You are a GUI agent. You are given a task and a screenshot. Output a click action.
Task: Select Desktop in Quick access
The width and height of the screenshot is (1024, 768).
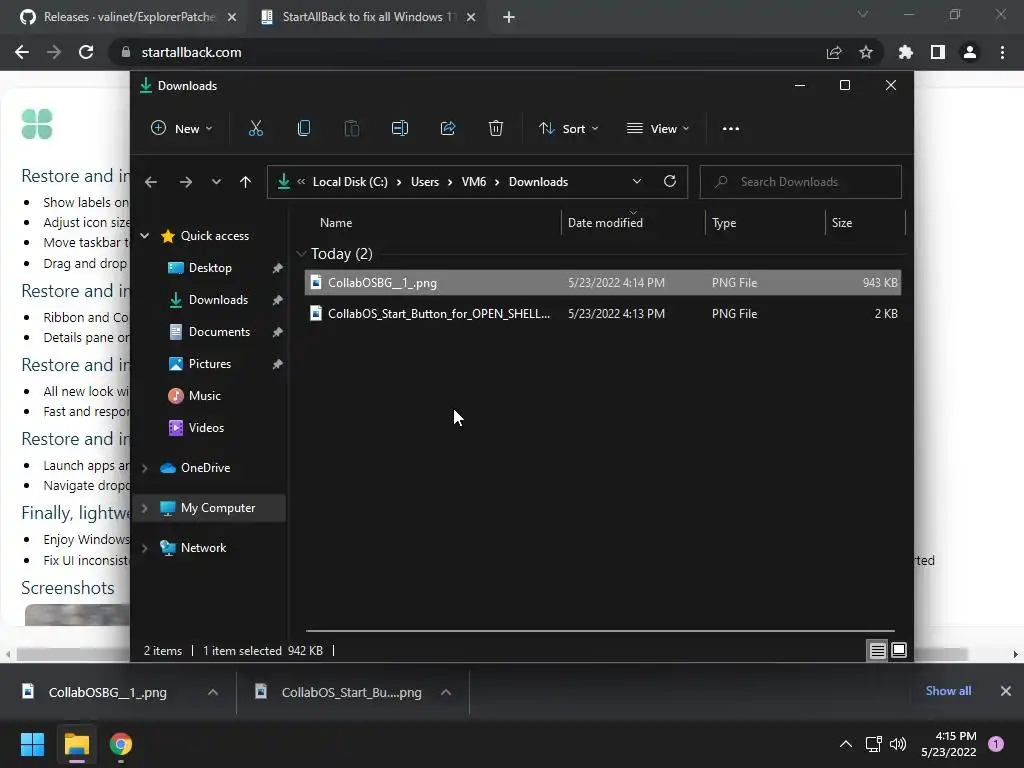point(210,268)
